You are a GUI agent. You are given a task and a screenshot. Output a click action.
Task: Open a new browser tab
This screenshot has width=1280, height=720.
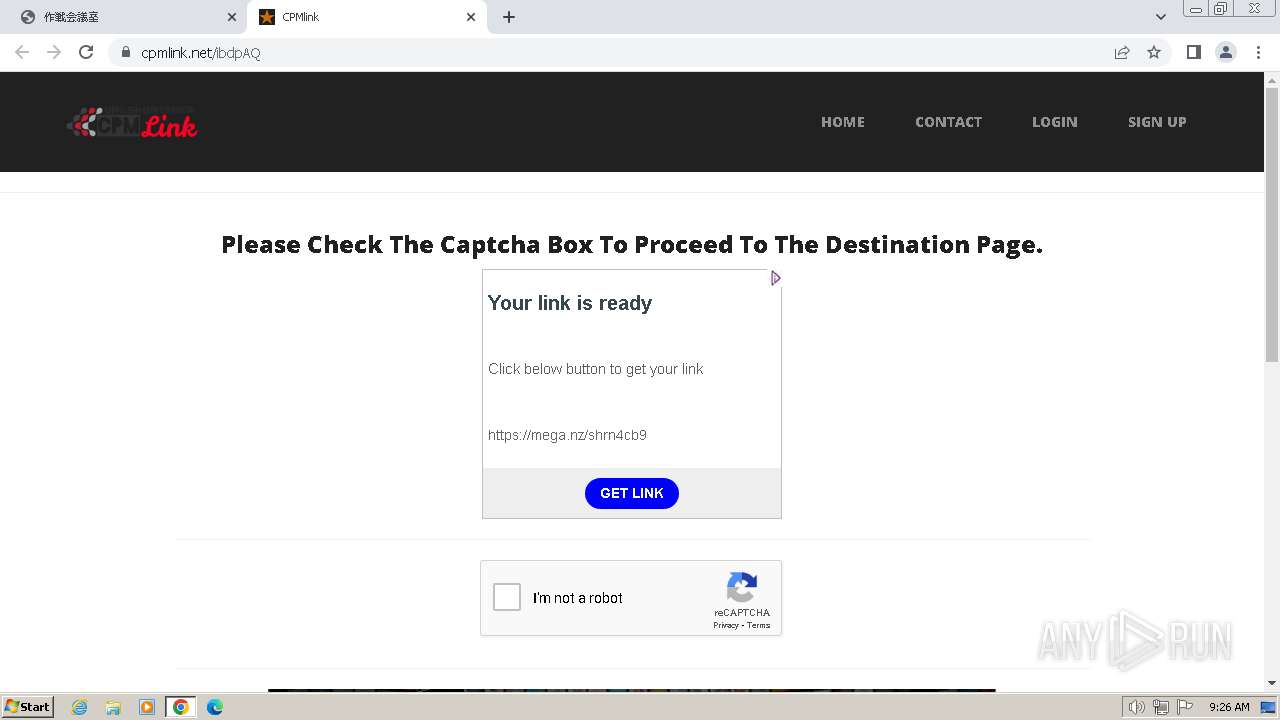(509, 17)
